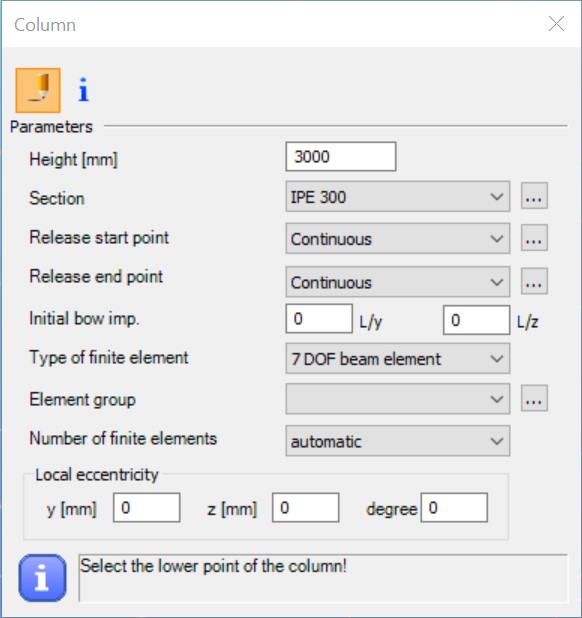Open element group ellipsis button

(534, 398)
